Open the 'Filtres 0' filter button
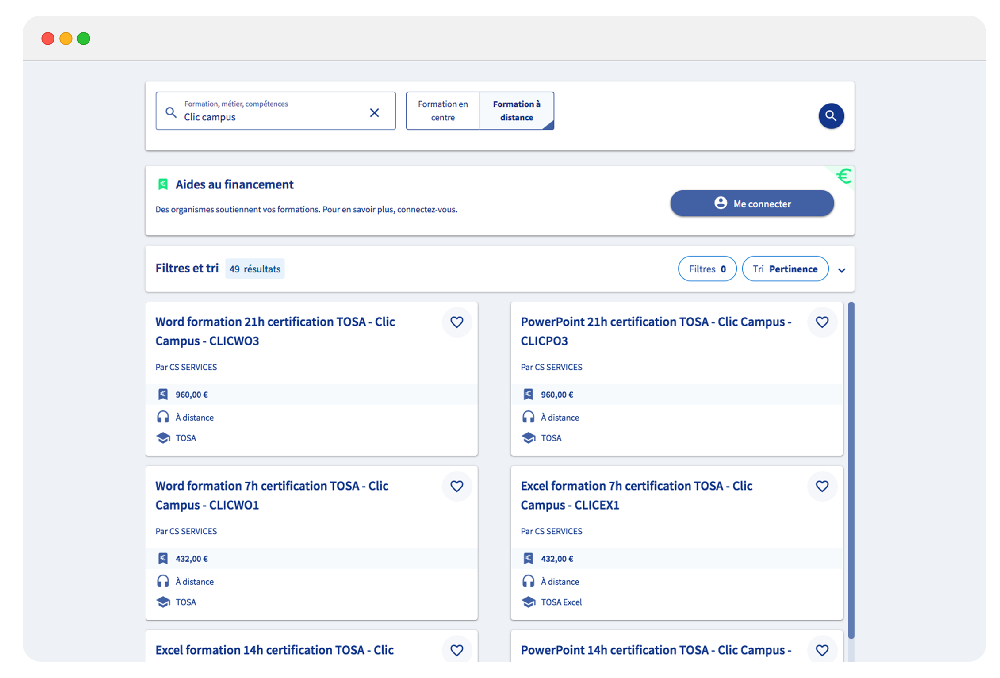 click(707, 269)
